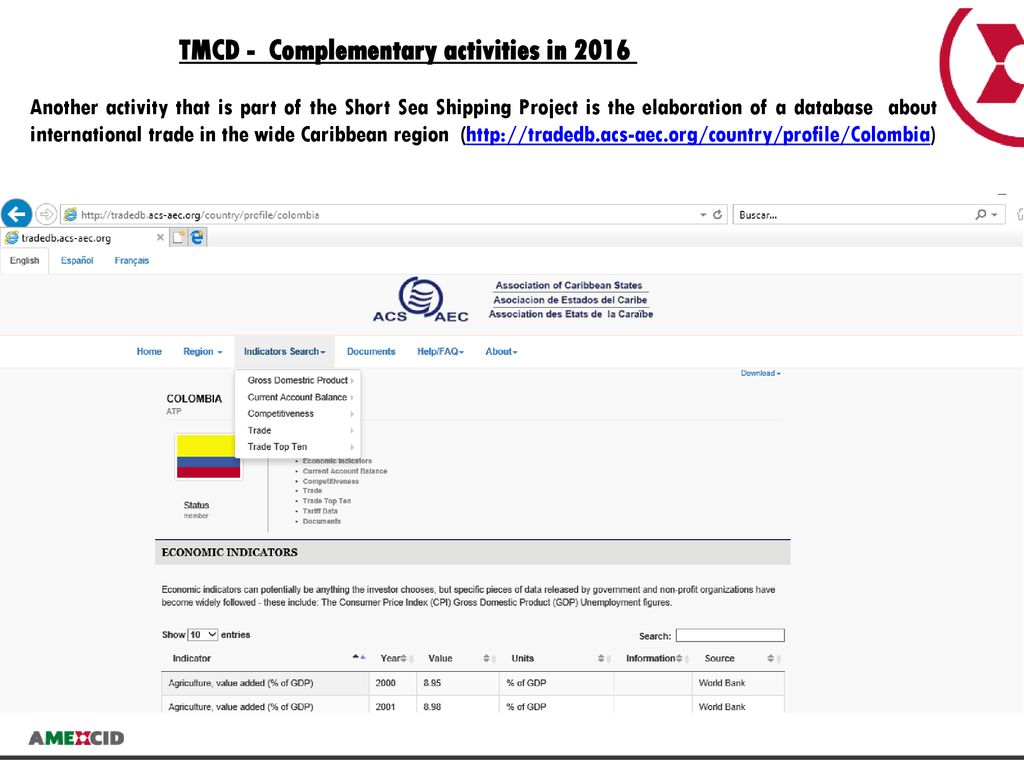Image resolution: width=1024 pixels, height=768 pixels.
Task: Sort table by Source column
Action: [738, 658]
